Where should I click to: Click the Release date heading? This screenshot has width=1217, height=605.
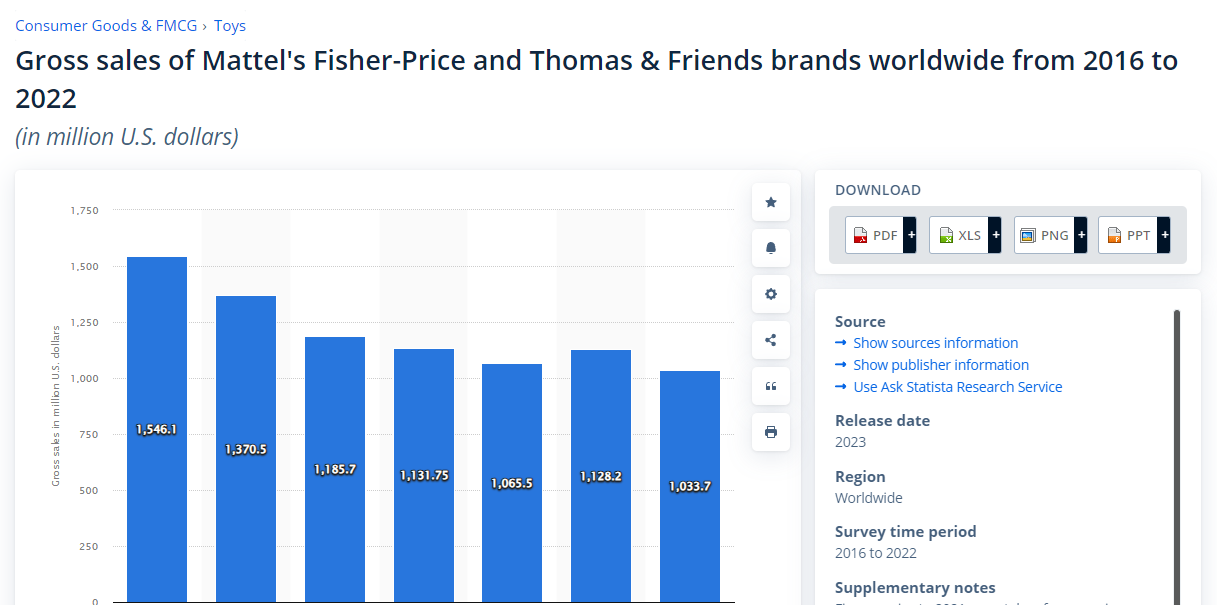883,421
